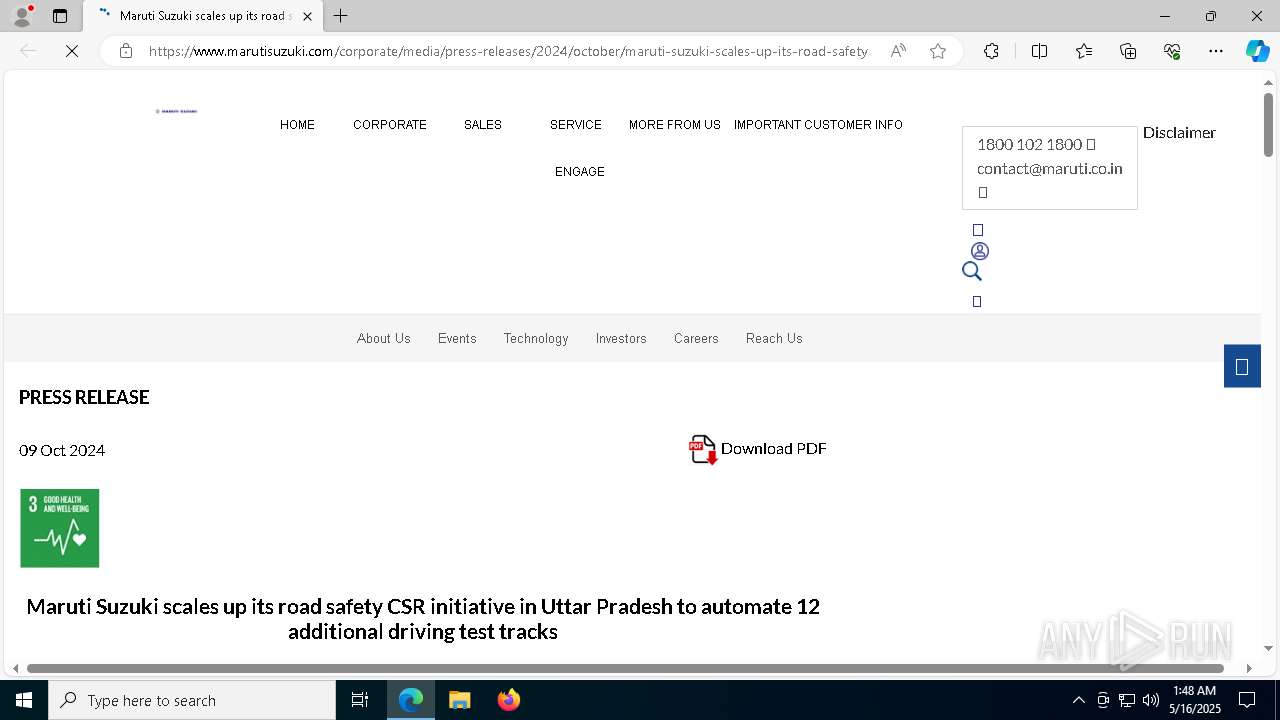Open Firefox from the taskbar

[509, 700]
